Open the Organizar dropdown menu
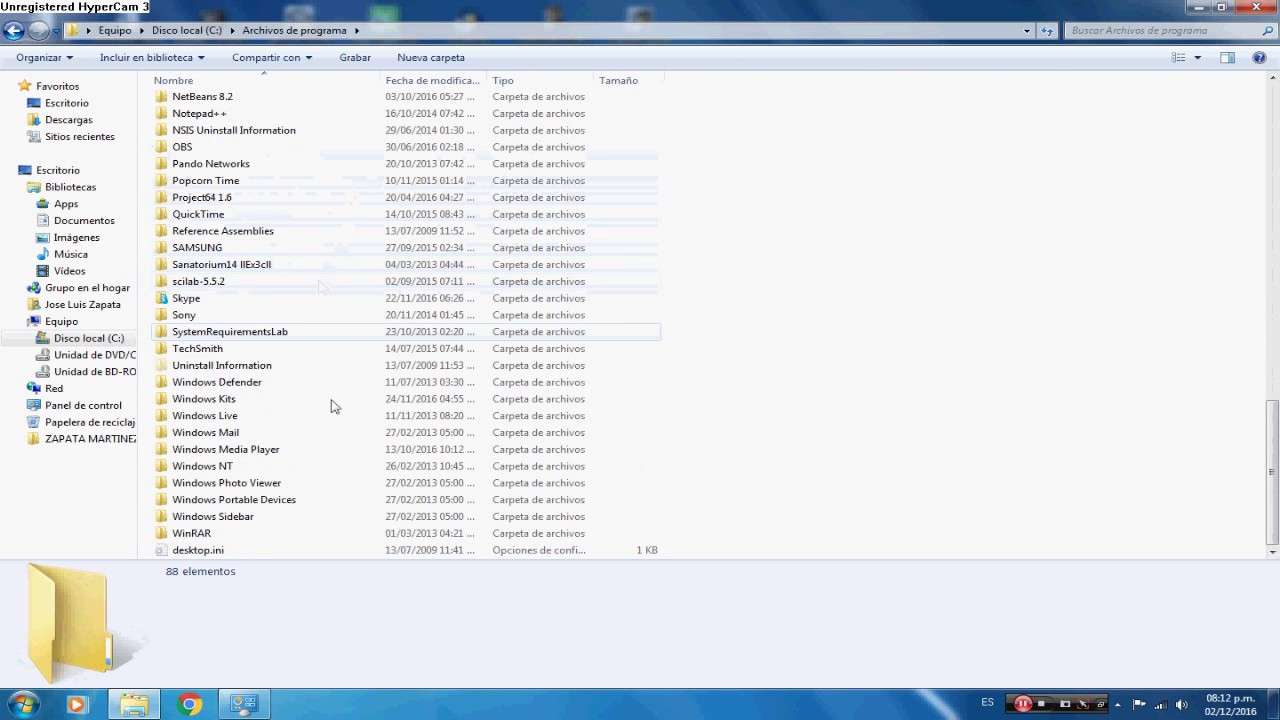The image size is (1280, 720). [x=44, y=58]
